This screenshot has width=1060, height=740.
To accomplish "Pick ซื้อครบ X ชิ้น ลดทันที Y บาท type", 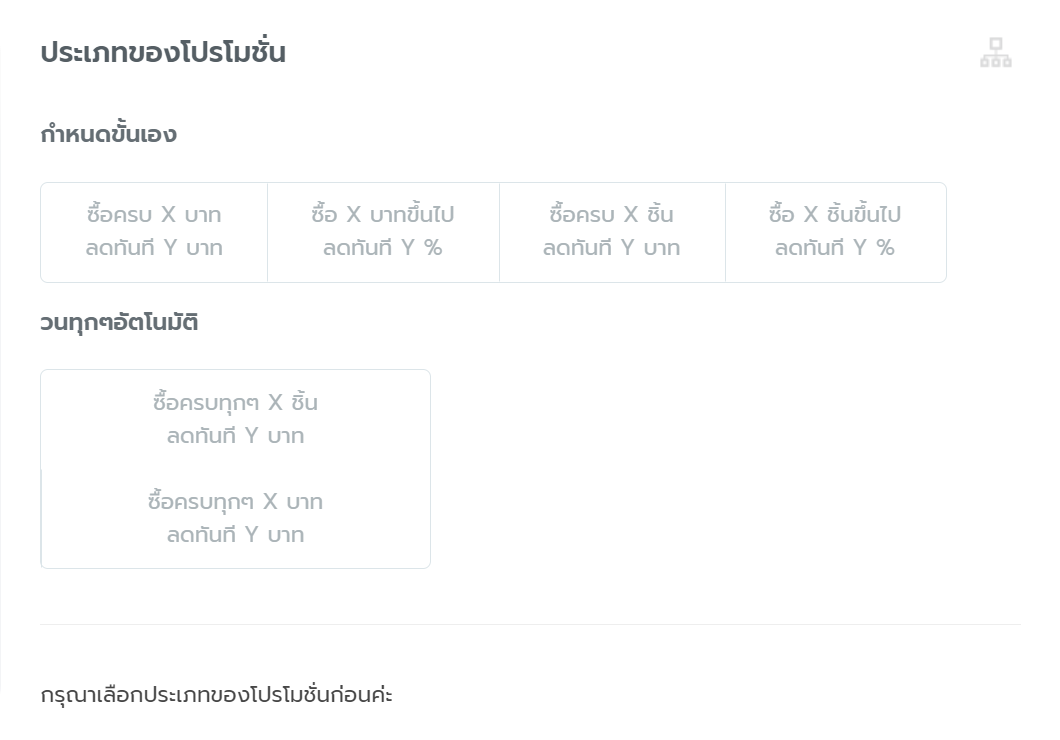I will click(612, 232).
